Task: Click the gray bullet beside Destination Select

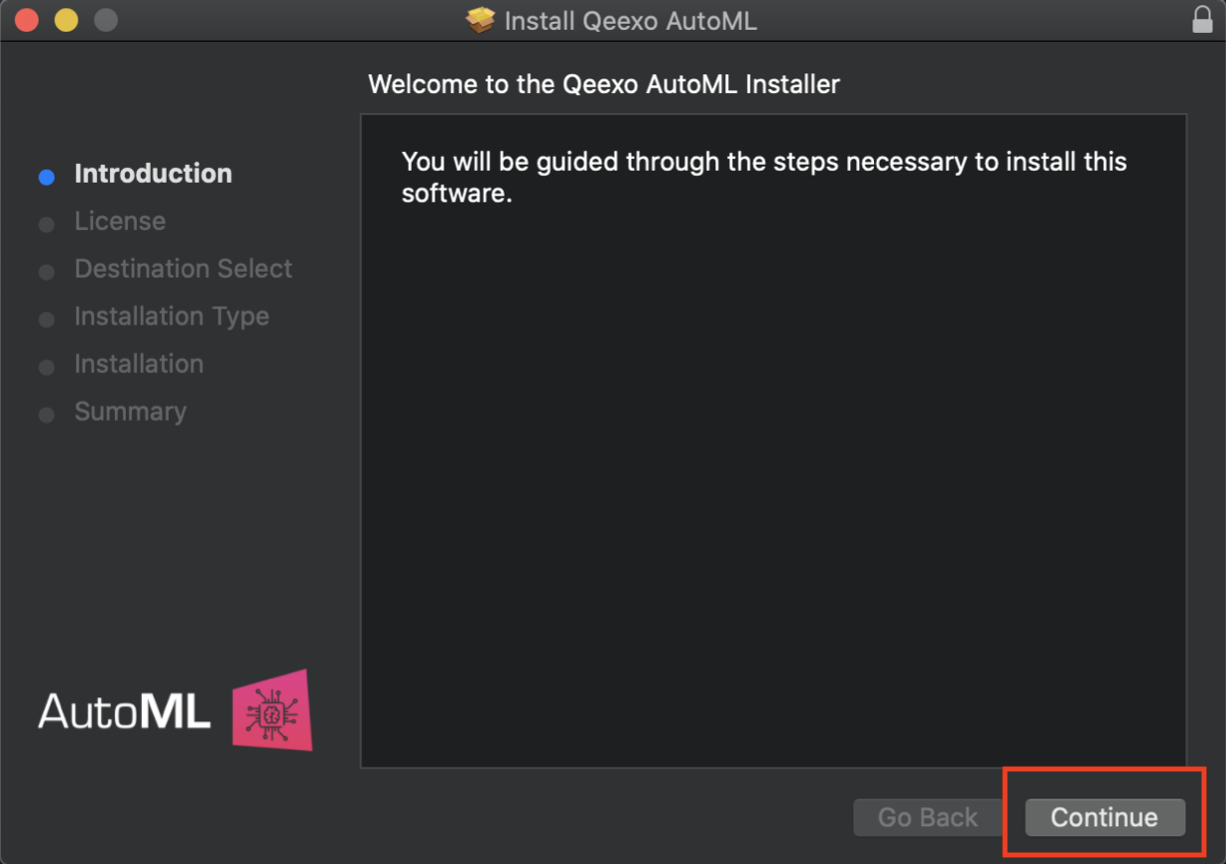Action: [46, 272]
